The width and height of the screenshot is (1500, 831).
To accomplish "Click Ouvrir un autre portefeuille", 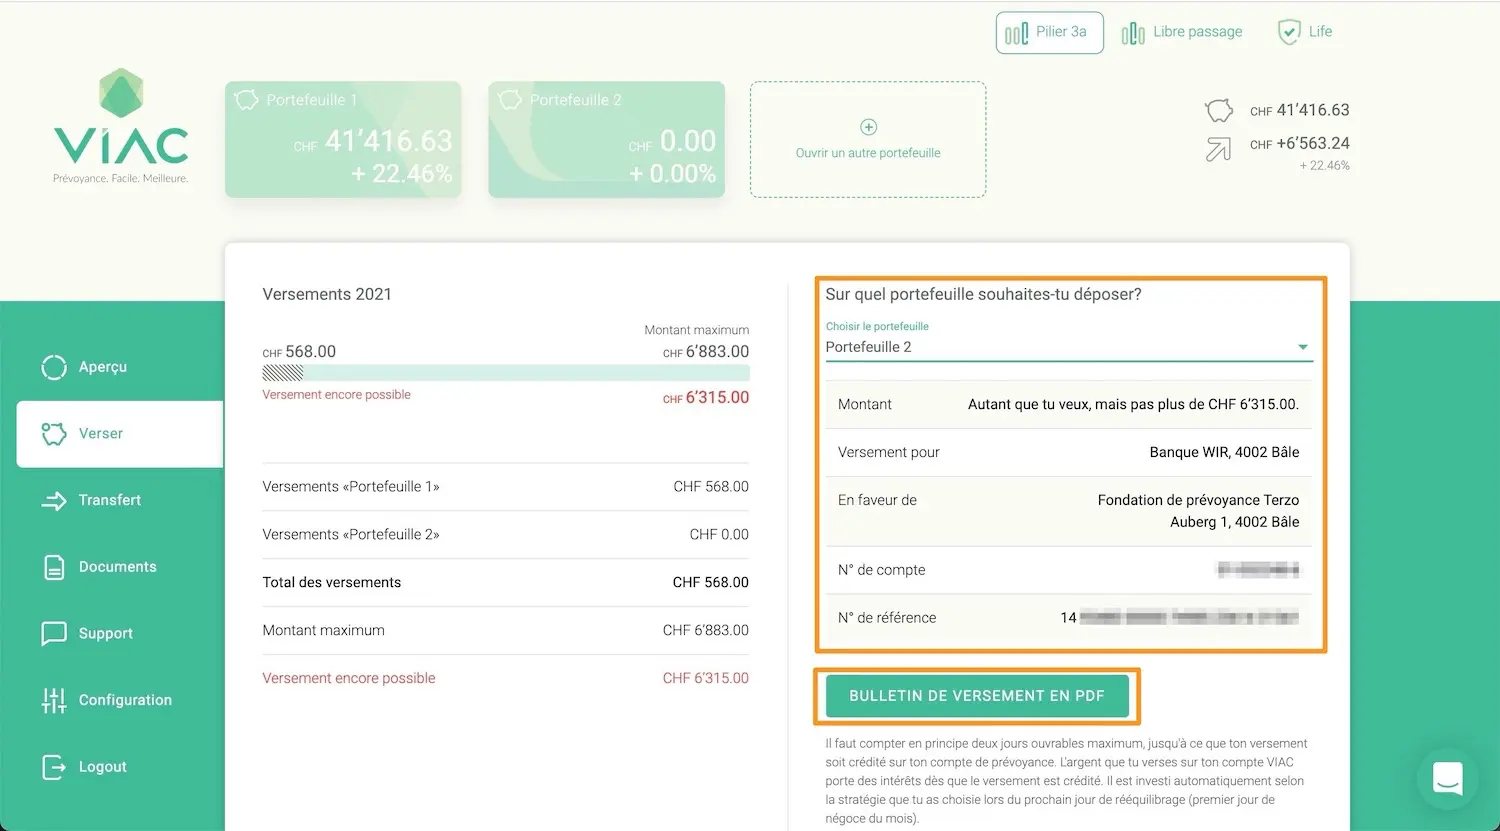I will coord(868,140).
